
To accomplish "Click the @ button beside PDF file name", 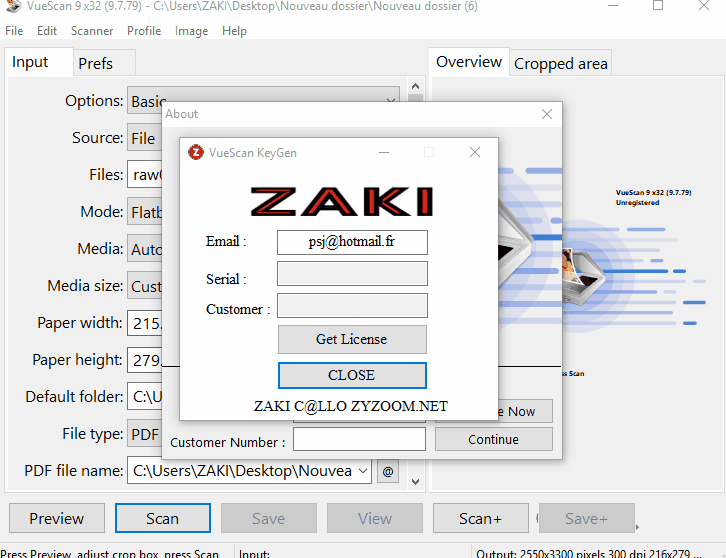I will 388,471.
